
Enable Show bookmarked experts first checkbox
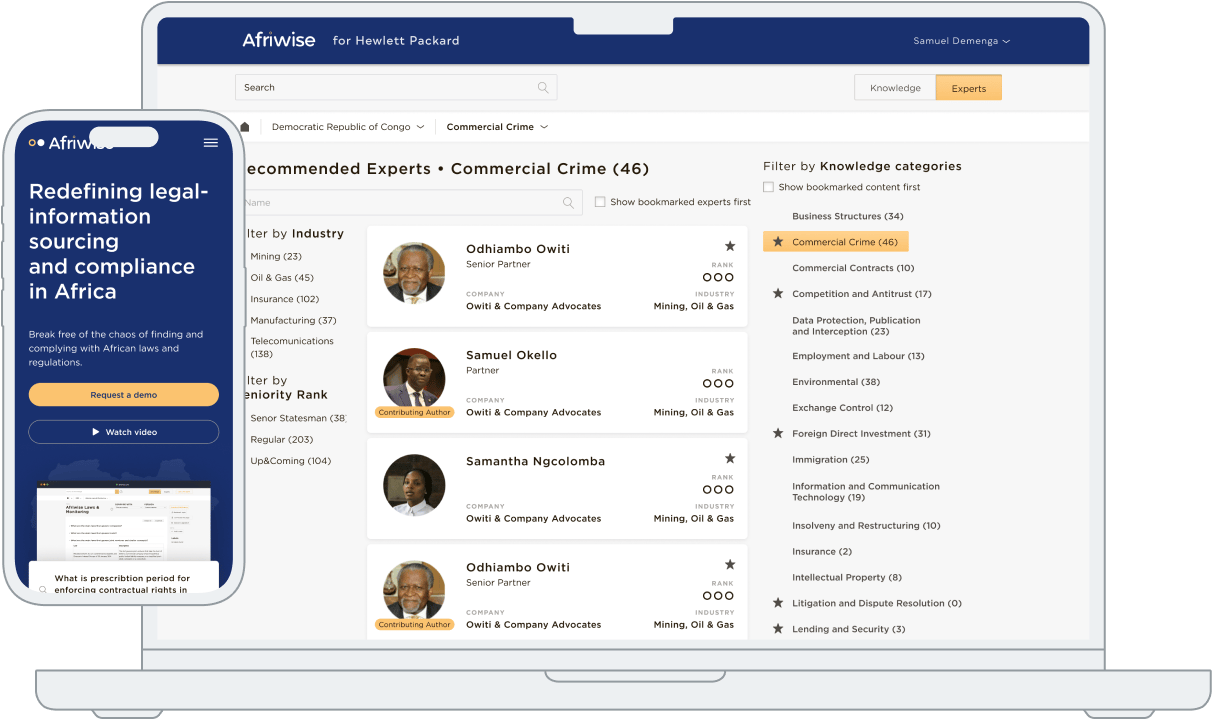click(x=600, y=202)
